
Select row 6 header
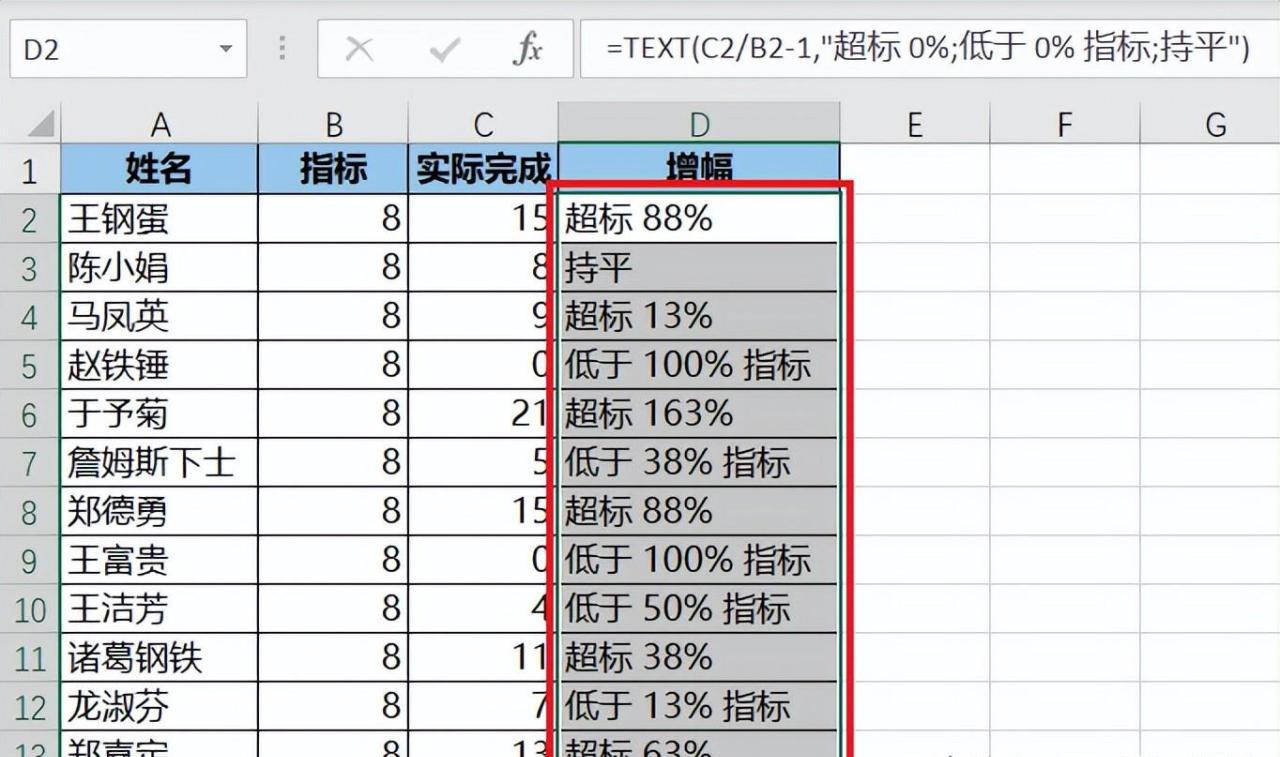pos(29,413)
